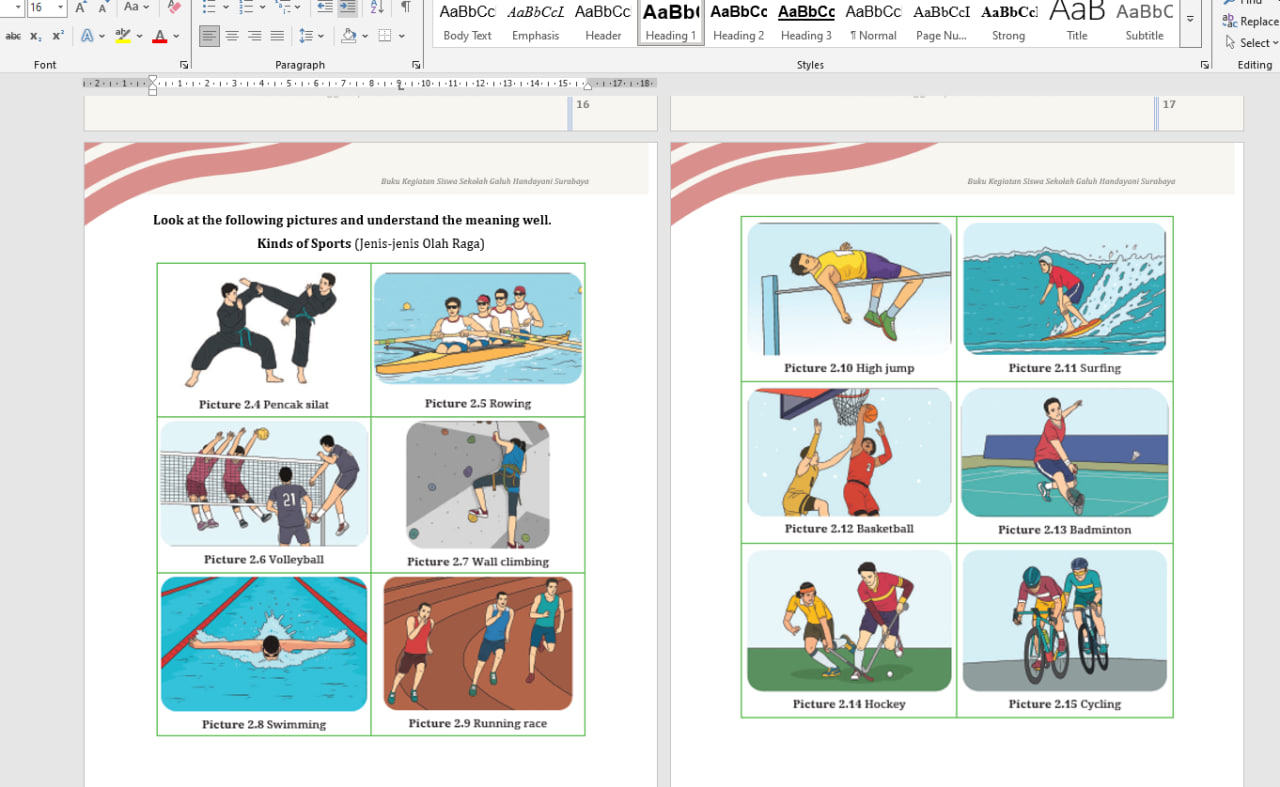
Task: Open Styles pane launcher
Action: click(x=1204, y=65)
